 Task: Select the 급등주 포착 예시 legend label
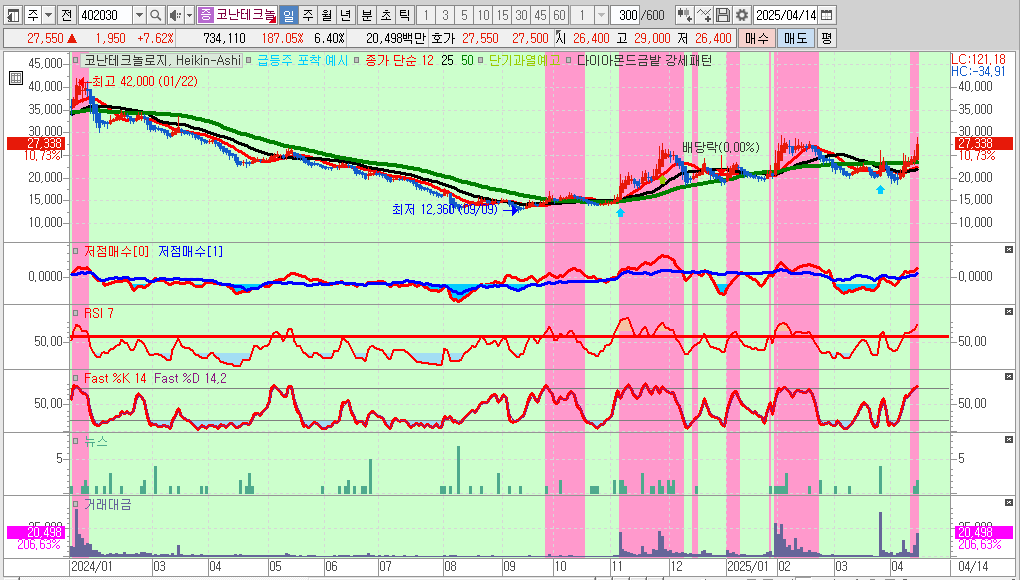302,60
